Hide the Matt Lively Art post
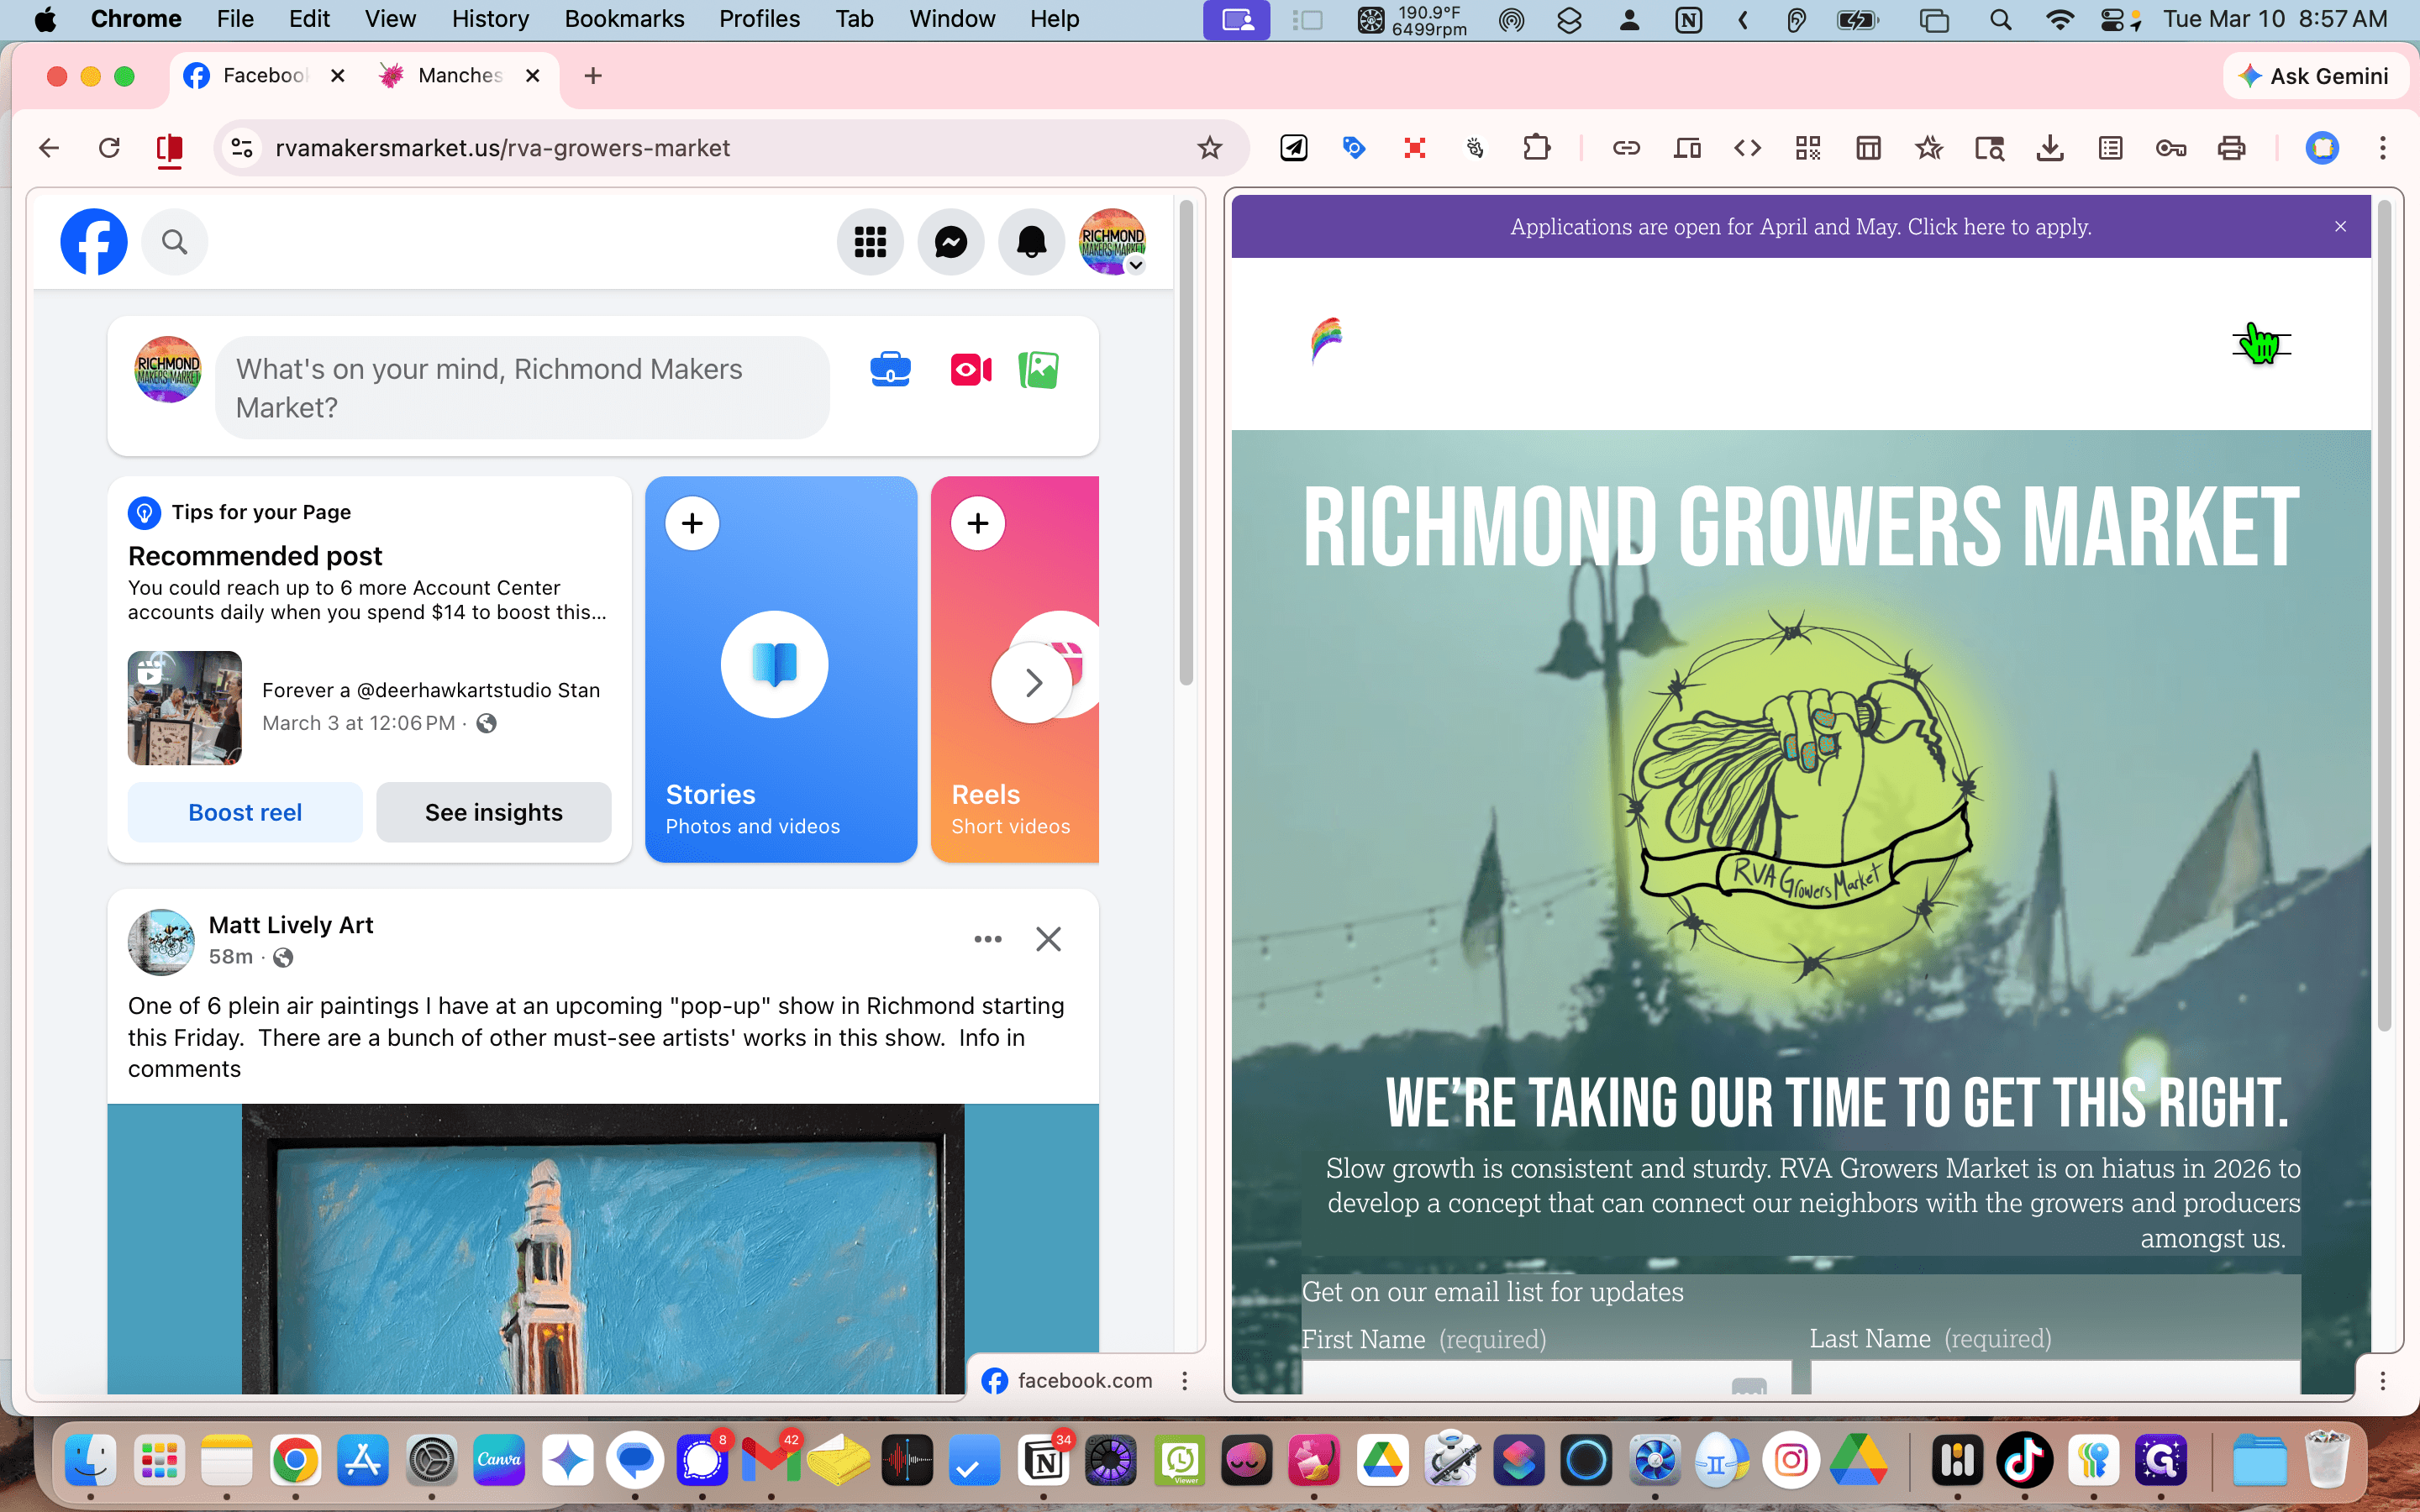Viewport: 2420px width, 1512px height. 1048,939
